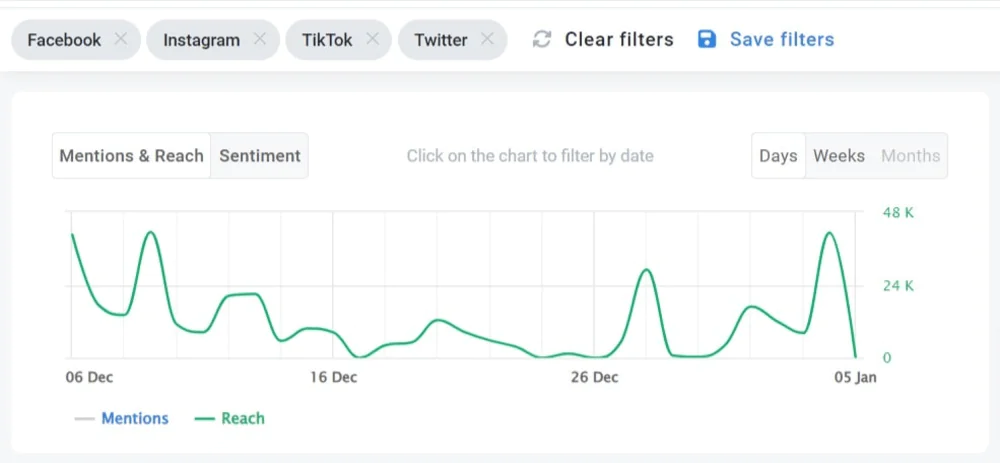Remove the Instagram filter chip
The height and width of the screenshot is (463, 1000).
click(259, 40)
